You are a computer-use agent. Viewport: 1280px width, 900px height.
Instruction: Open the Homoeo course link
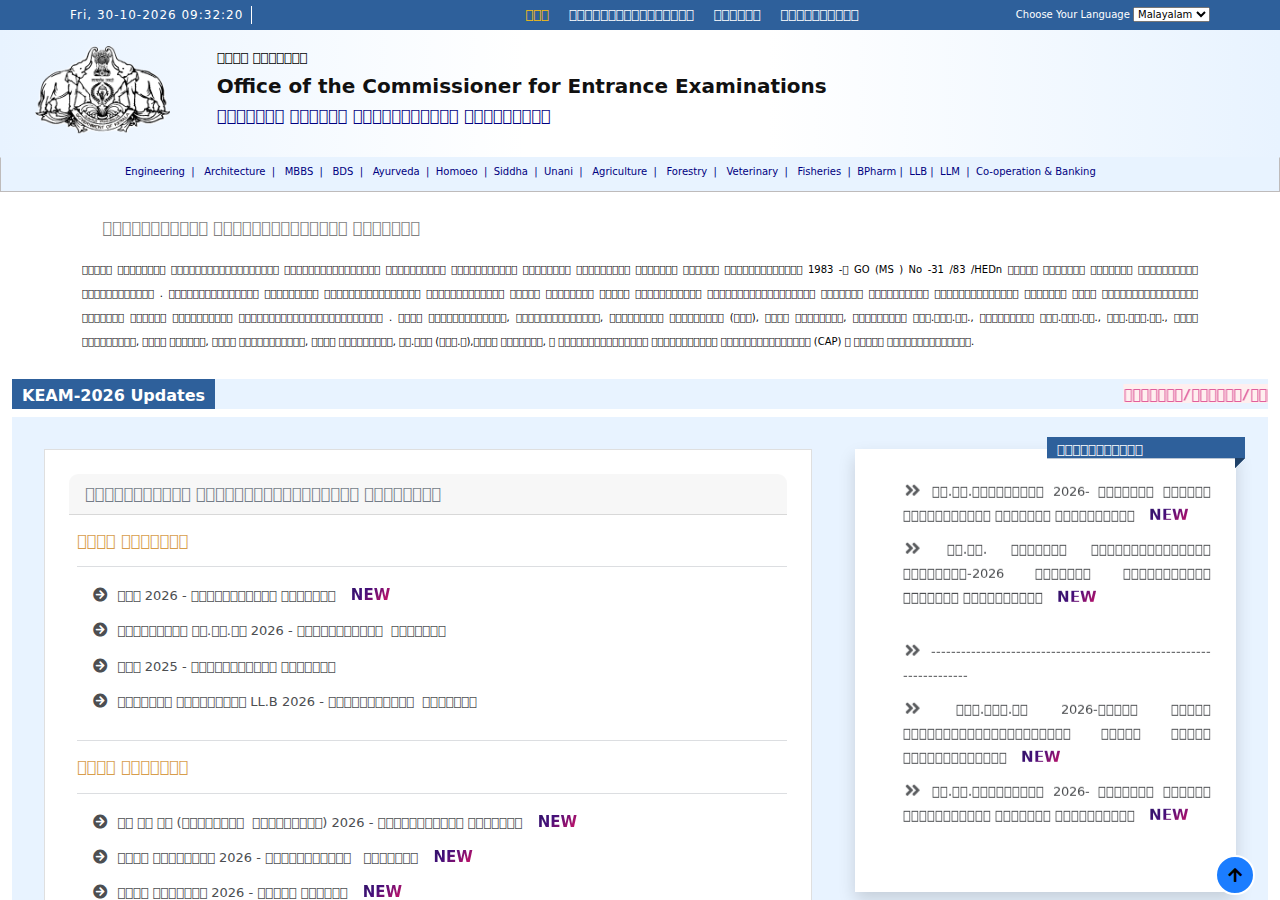[x=457, y=172]
